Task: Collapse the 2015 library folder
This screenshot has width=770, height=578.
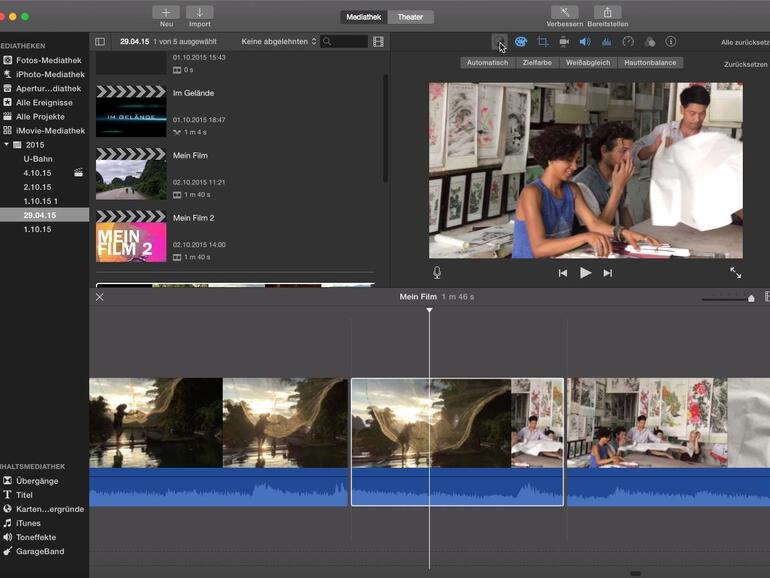Action: (6, 145)
